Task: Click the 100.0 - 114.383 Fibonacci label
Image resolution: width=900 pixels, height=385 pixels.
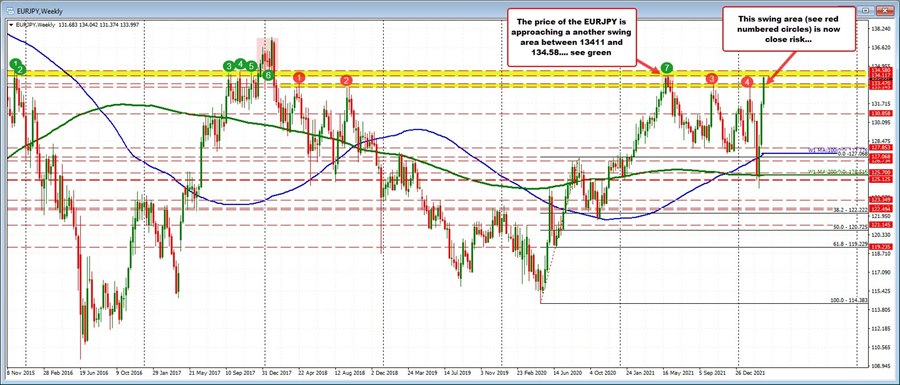Action: point(848,300)
